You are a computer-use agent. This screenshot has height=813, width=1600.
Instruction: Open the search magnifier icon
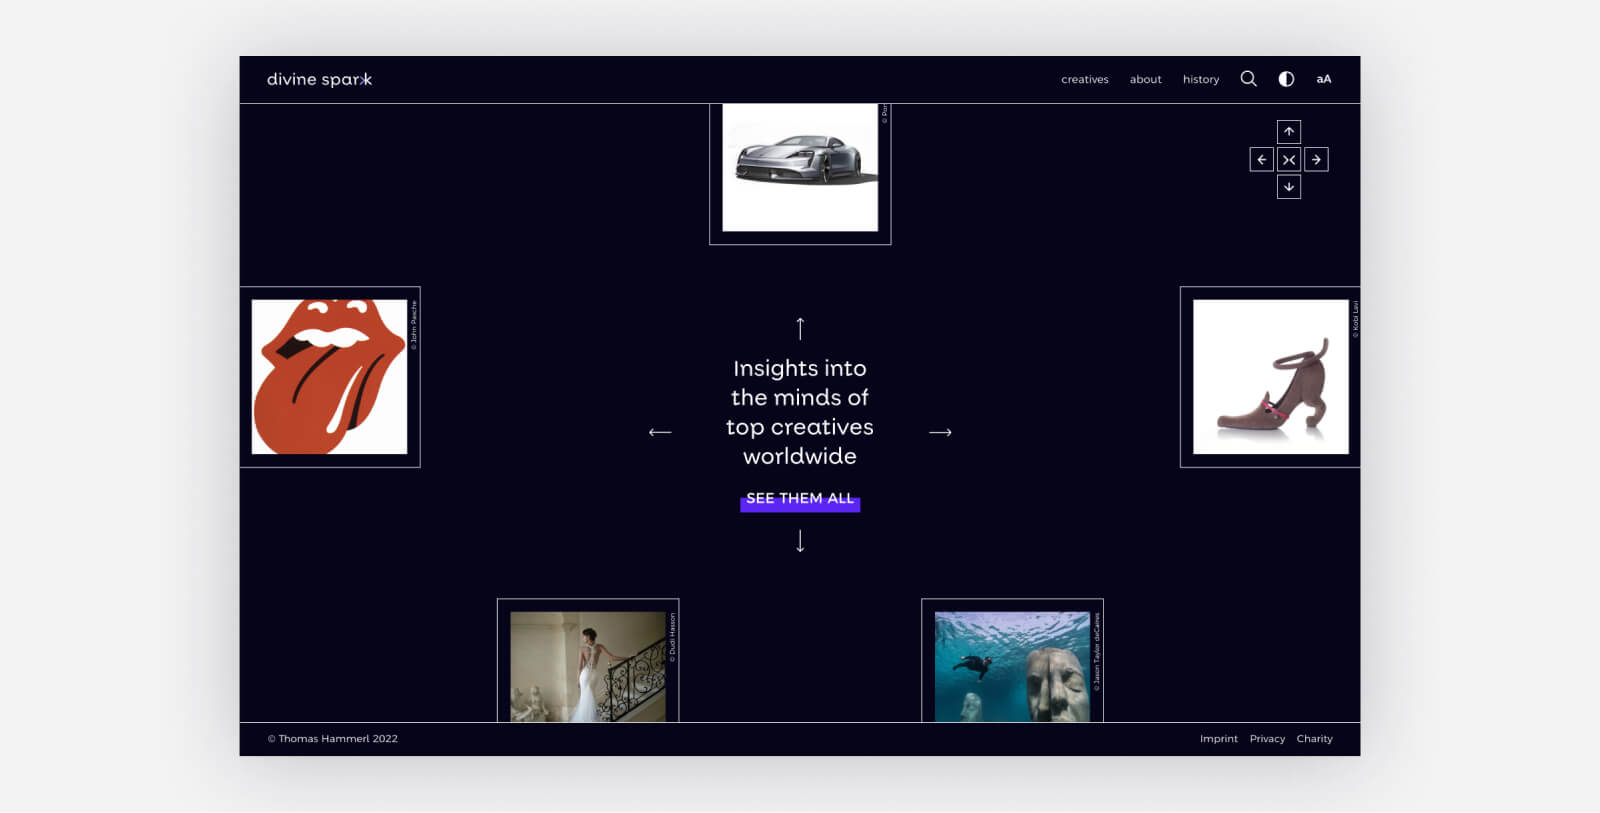(1248, 79)
